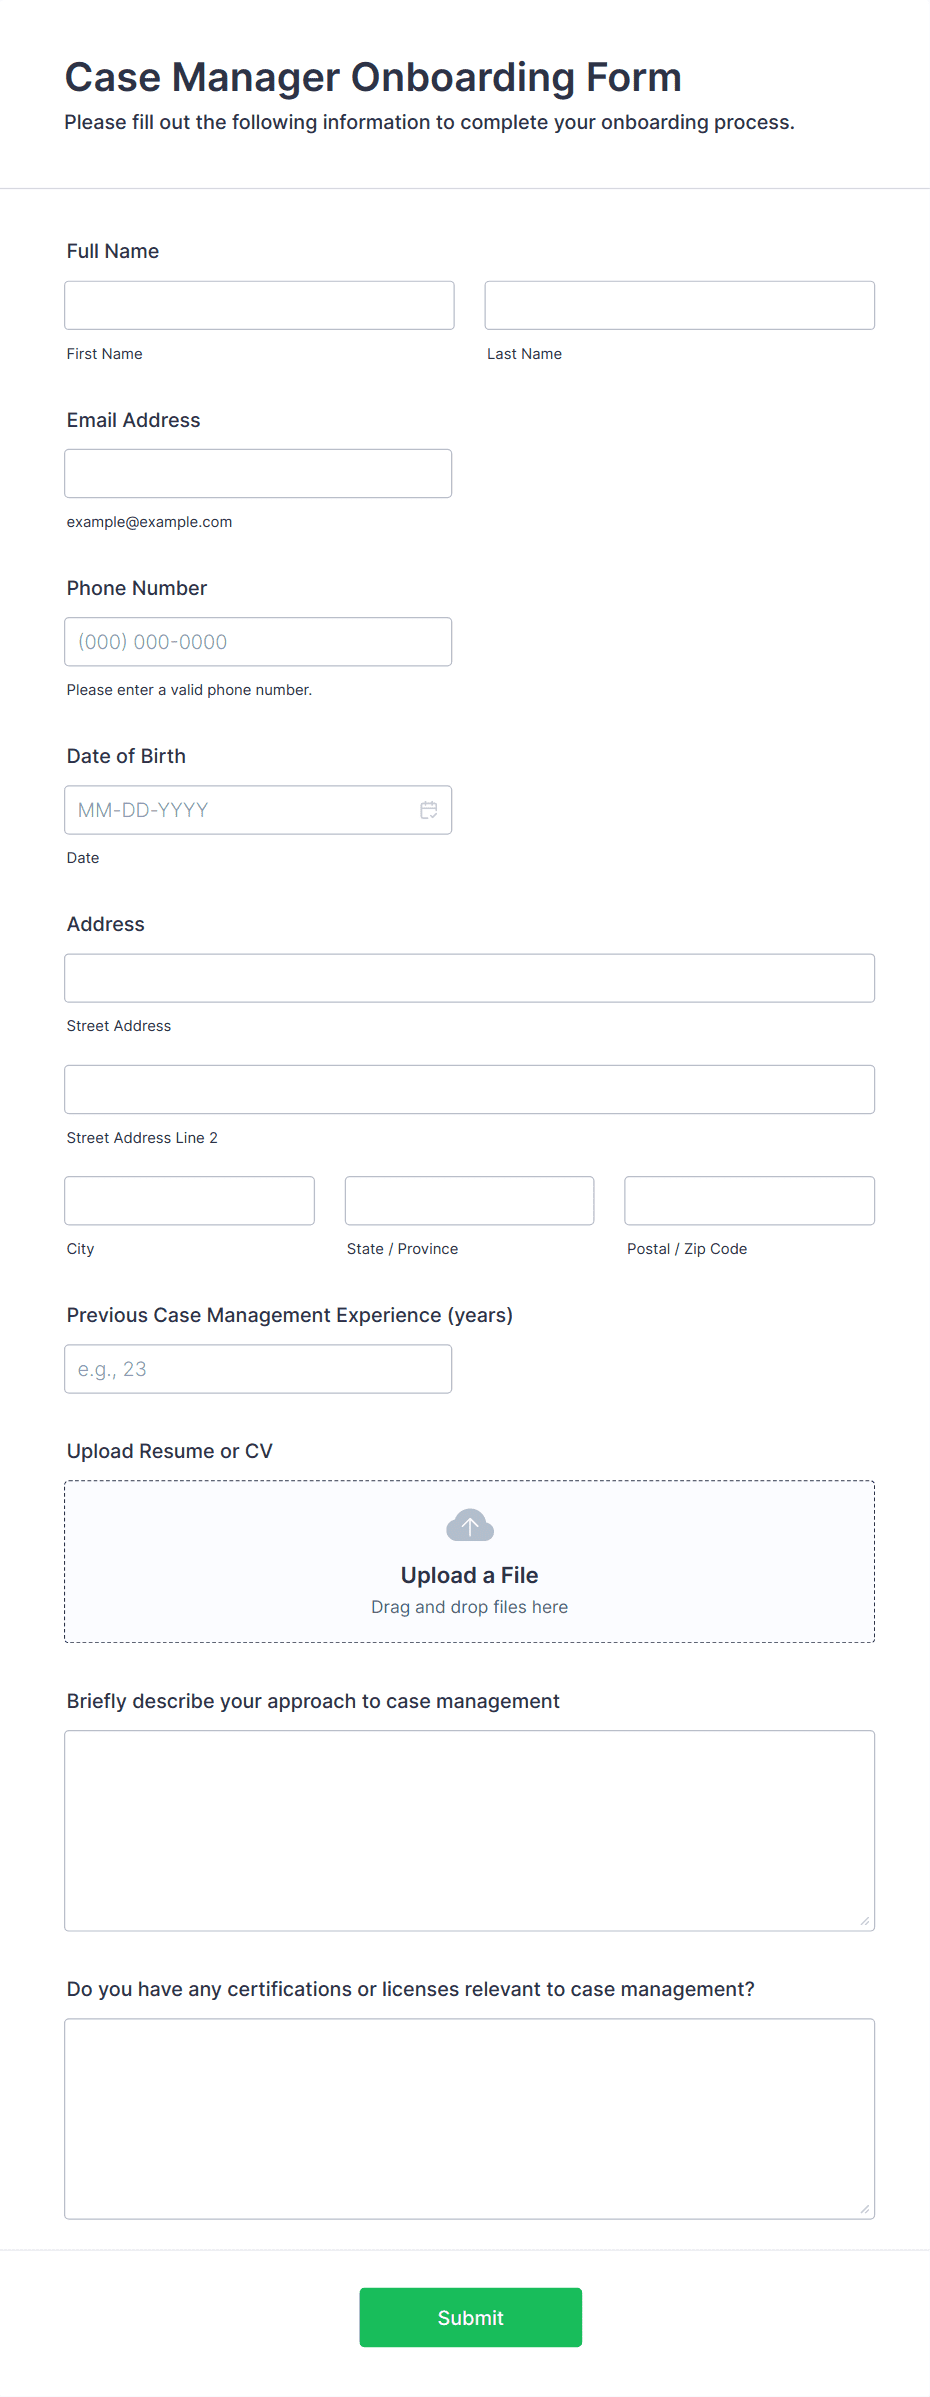Focus the First Name input field

(259, 305)
